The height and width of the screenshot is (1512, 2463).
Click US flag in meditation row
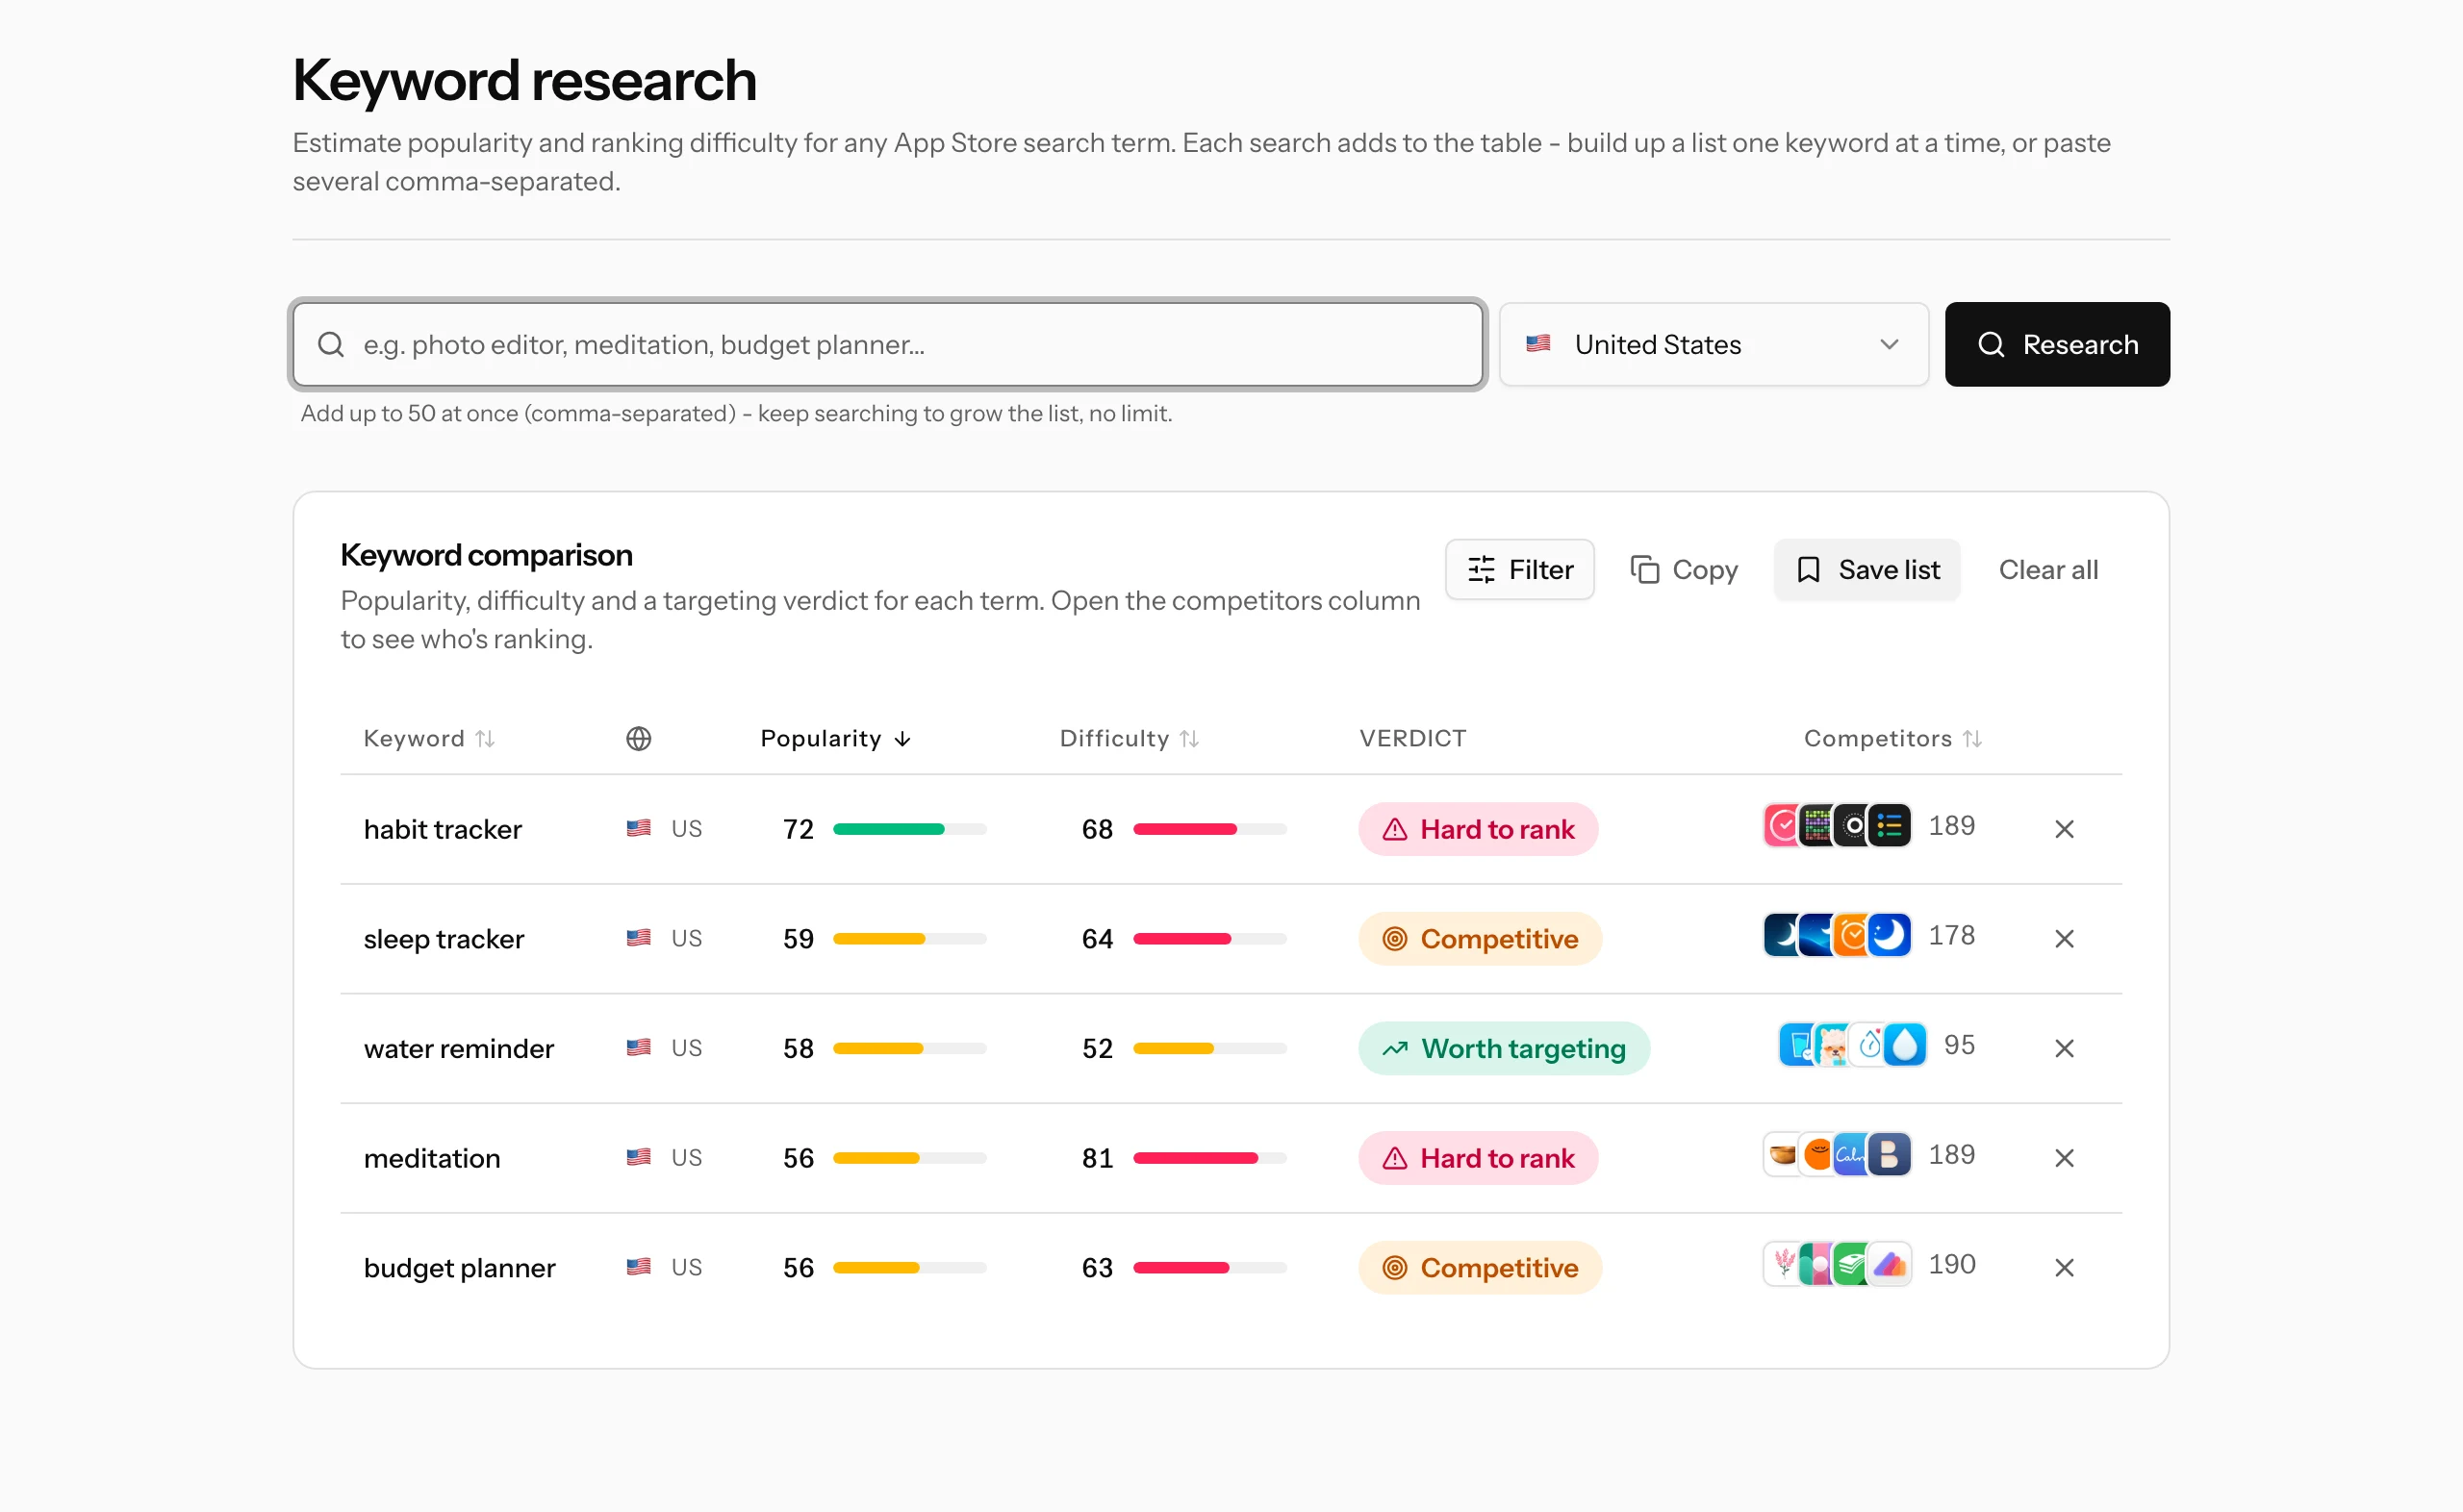pyautogui.click(x=639, y=1157)
